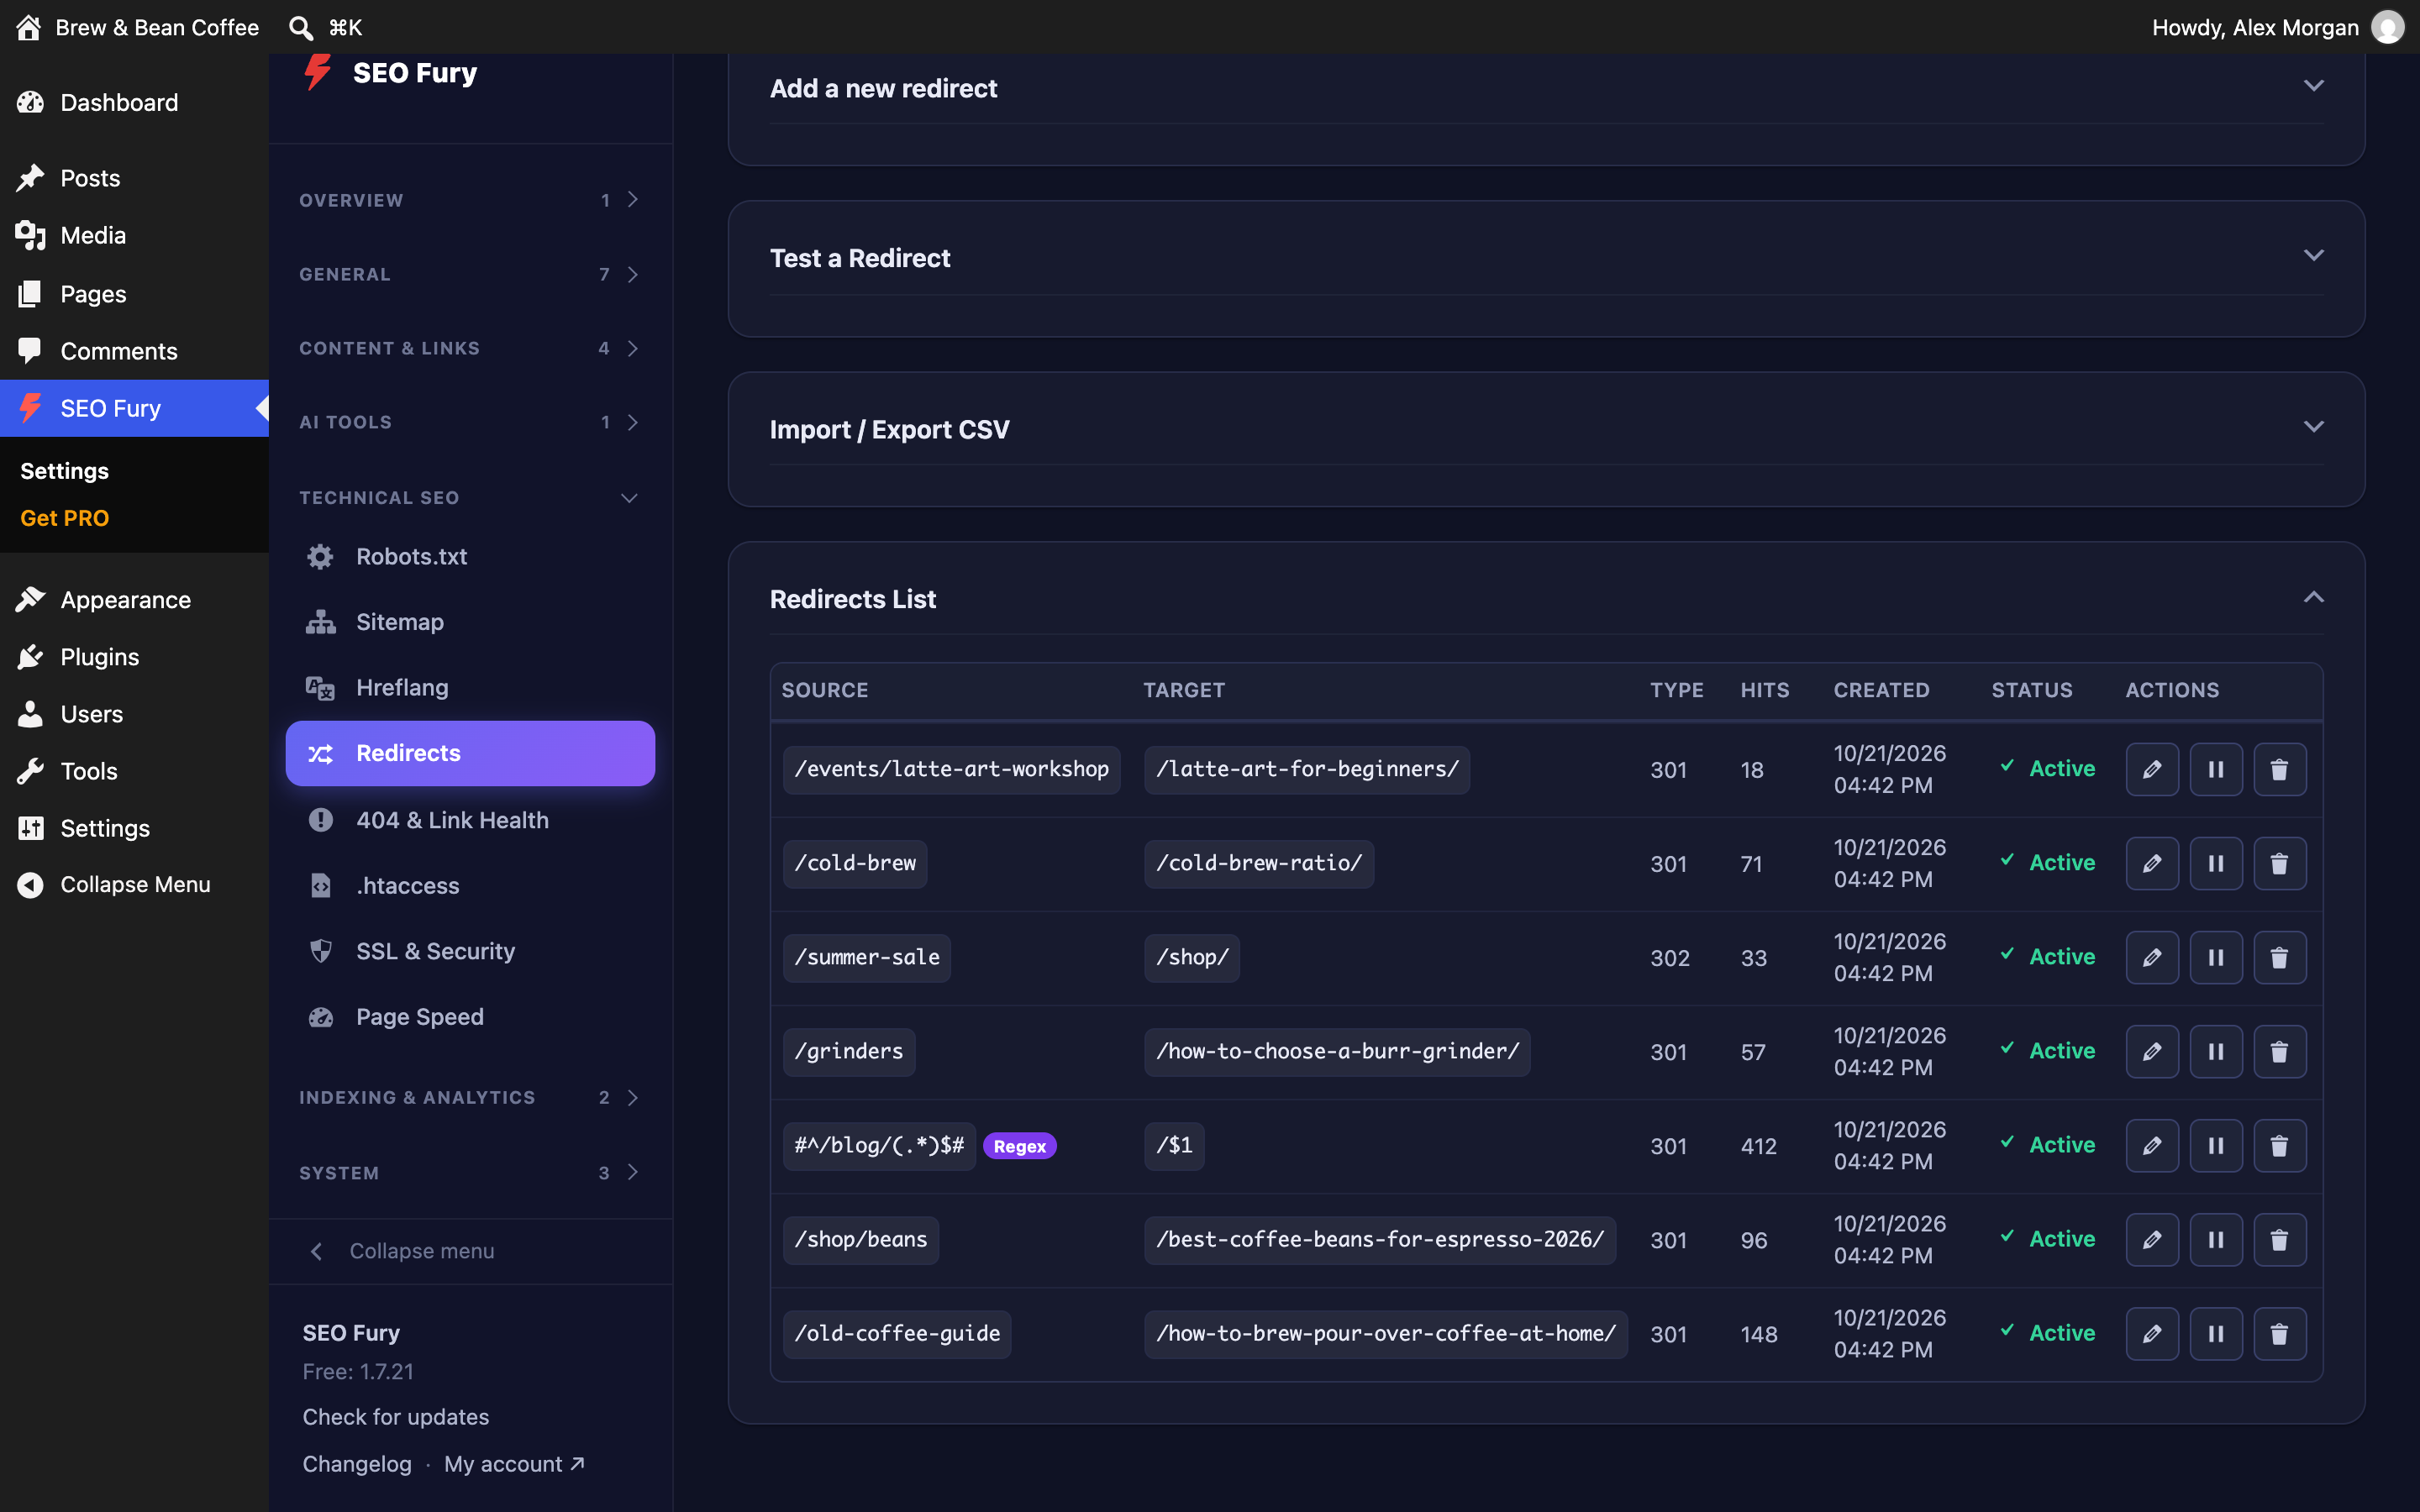Edit the /cold-brew redirect
This screenshot has width=2420, height=1512.
2152,864
